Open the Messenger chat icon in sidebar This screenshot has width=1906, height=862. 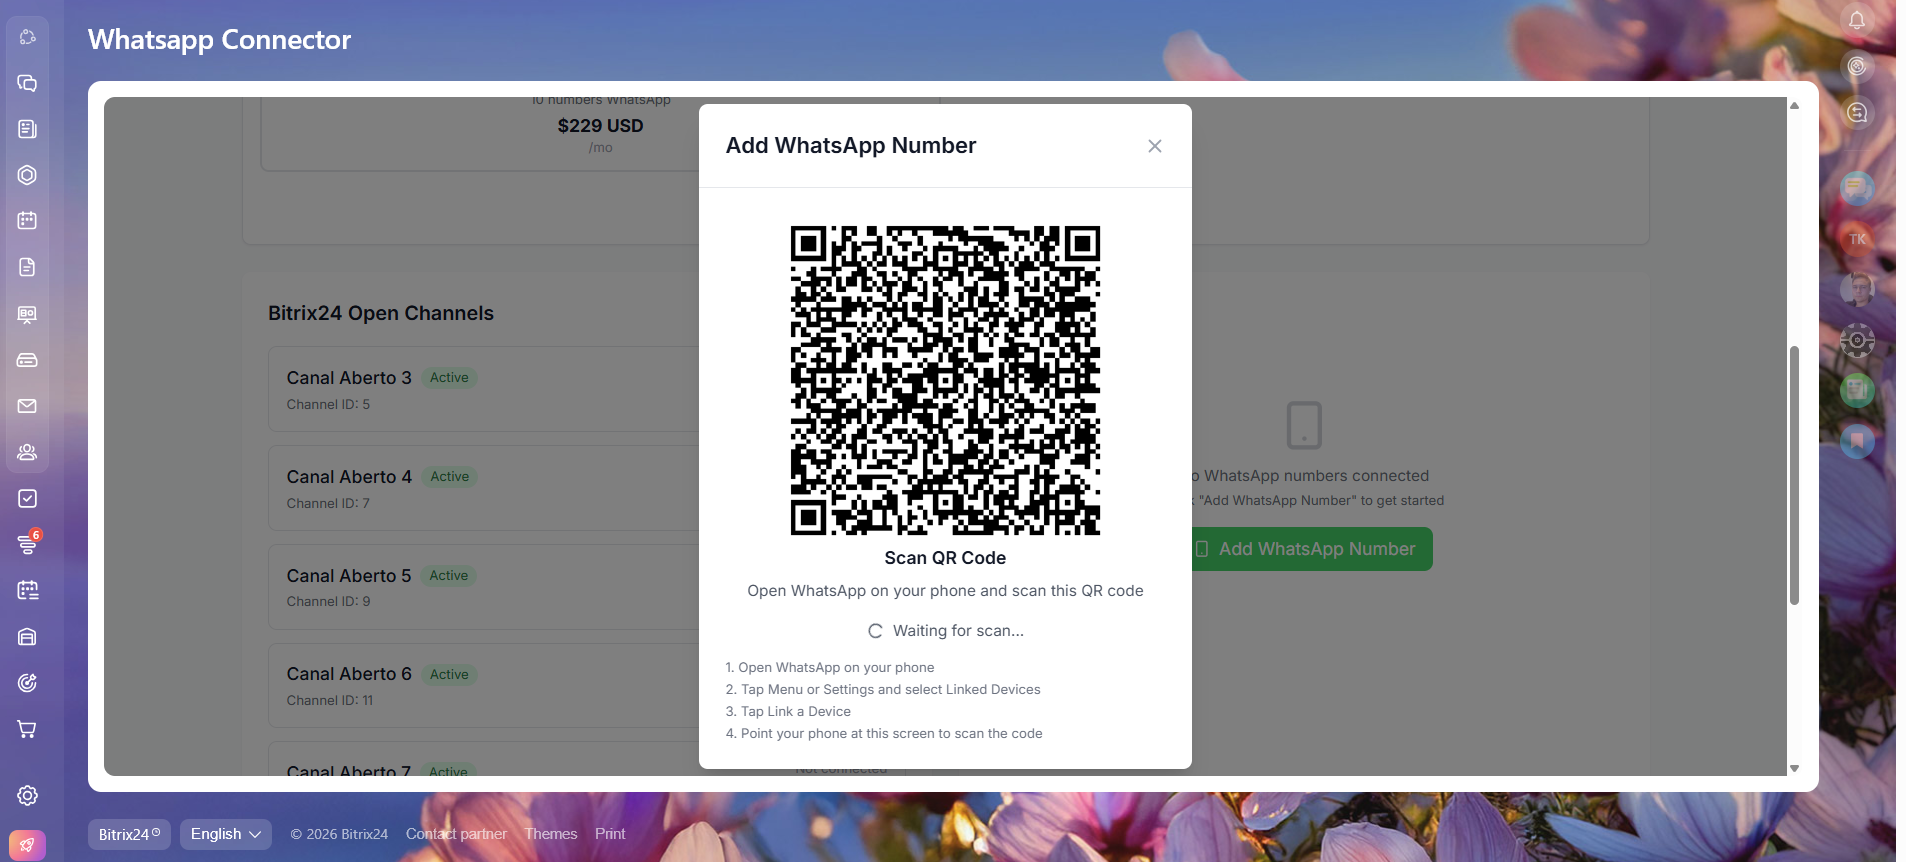pos(27,83)
